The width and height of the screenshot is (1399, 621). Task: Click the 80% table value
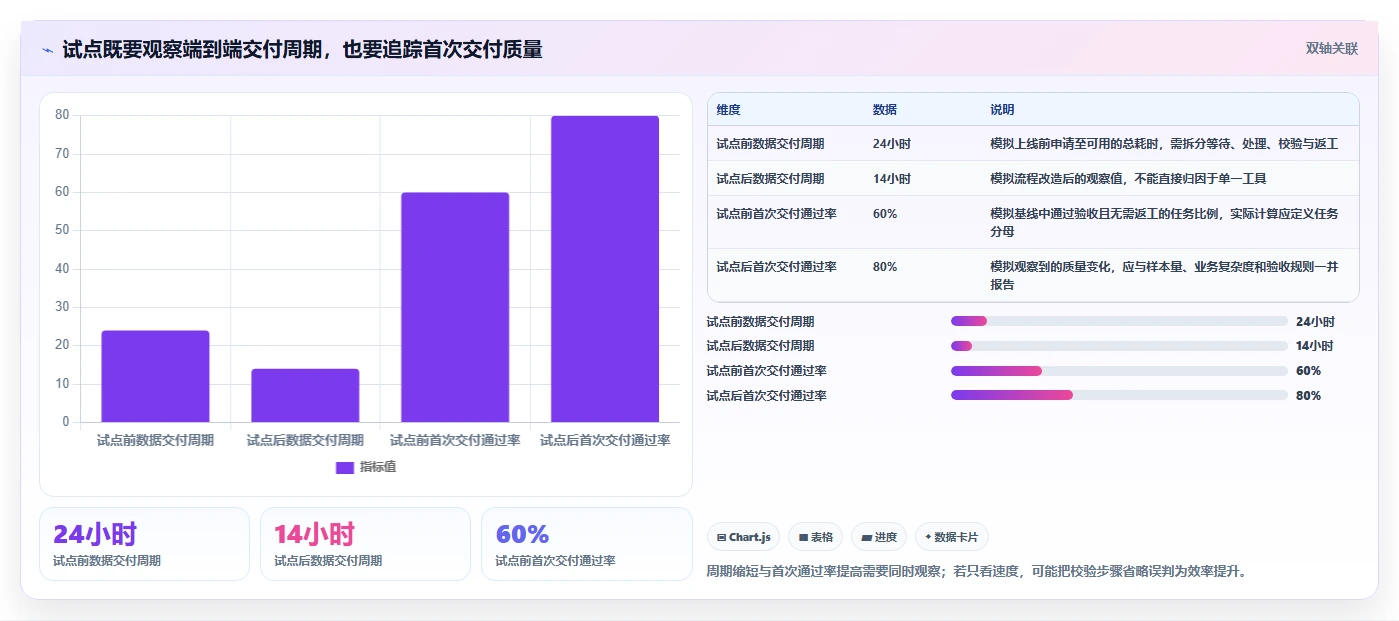coord(885,267)
